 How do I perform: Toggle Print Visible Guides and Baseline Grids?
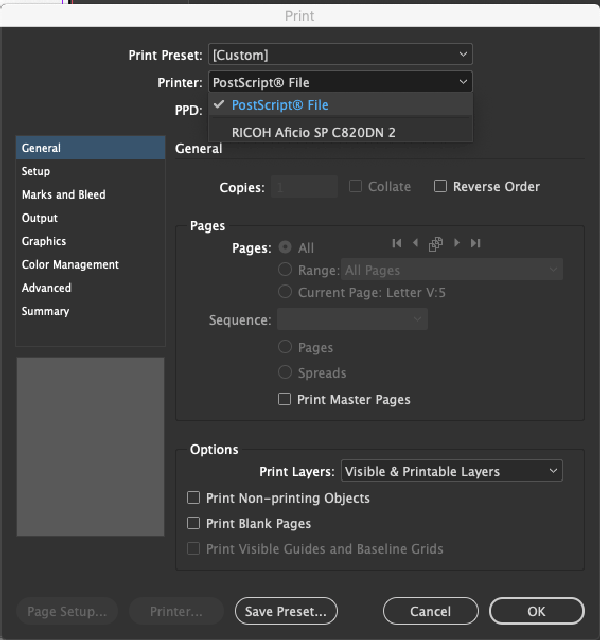(193, 549)
